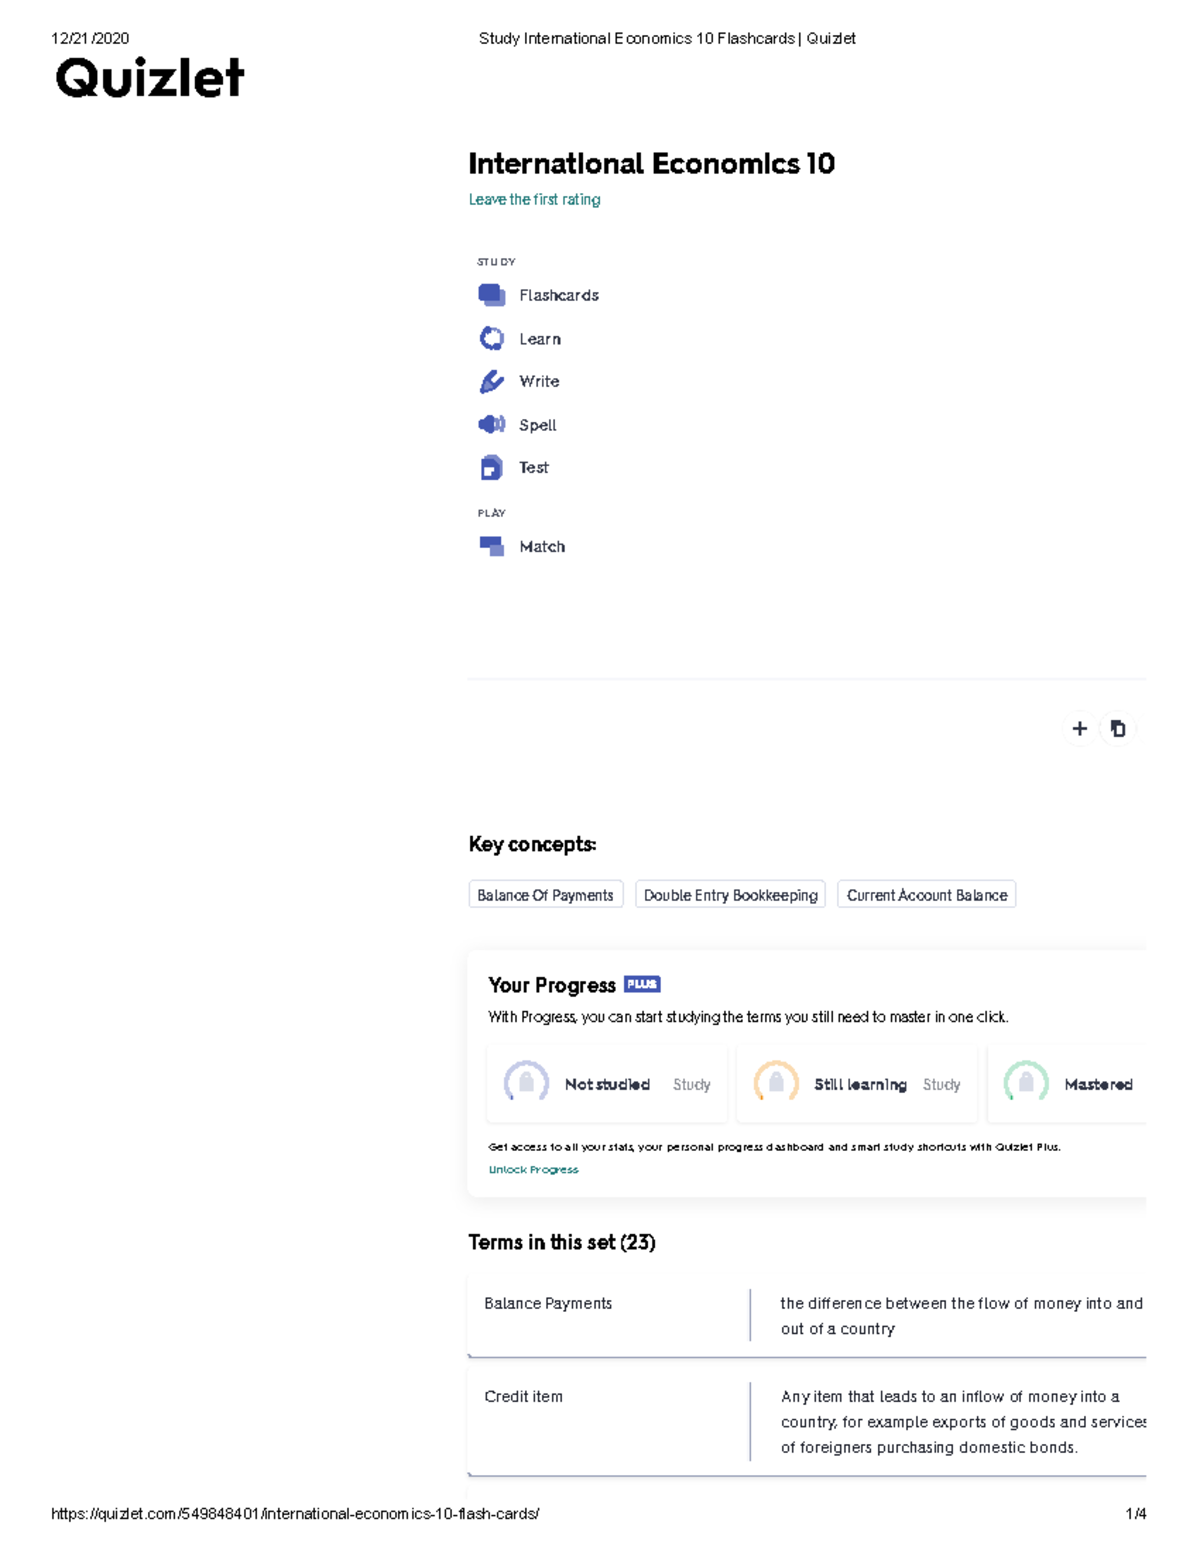Click the 12/21/2020 date in the header

(90, 38)
